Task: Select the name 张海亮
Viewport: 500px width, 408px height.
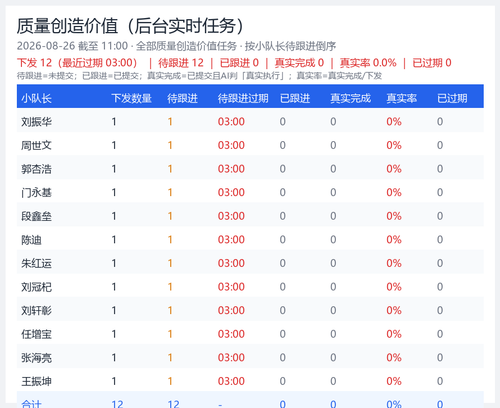Action: tap(36, 358)
